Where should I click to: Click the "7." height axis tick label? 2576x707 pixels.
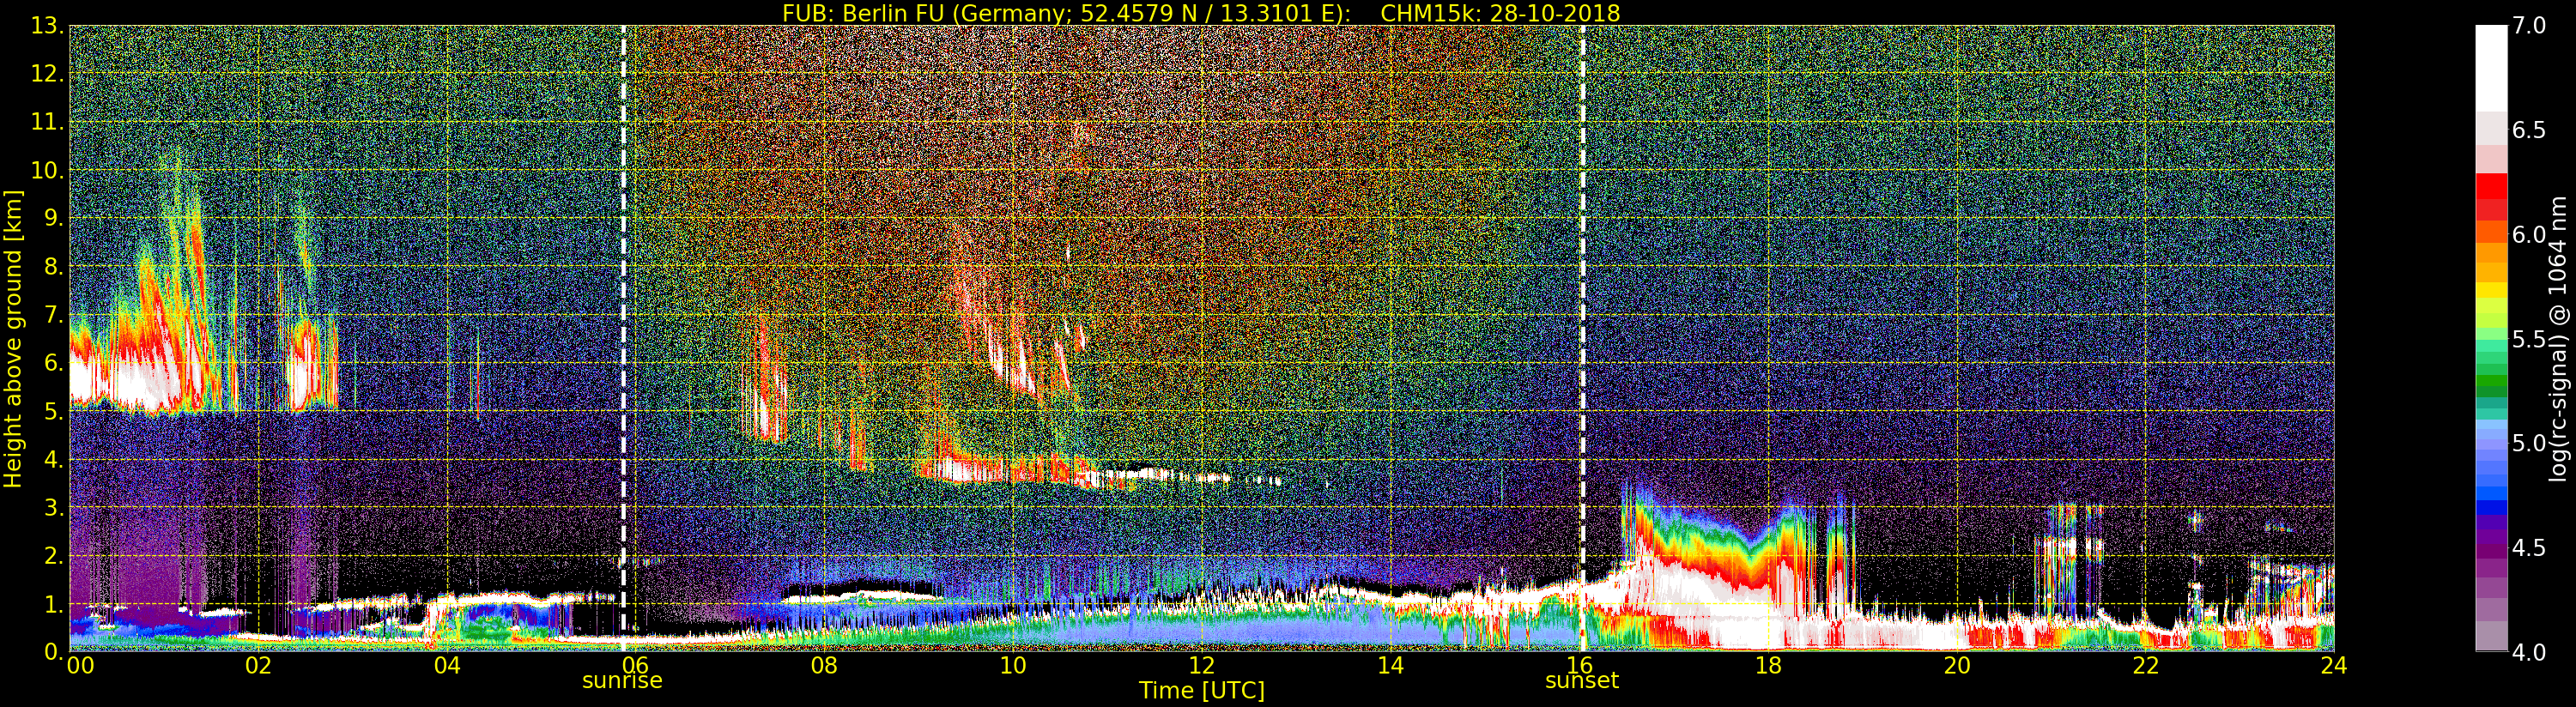54,314
